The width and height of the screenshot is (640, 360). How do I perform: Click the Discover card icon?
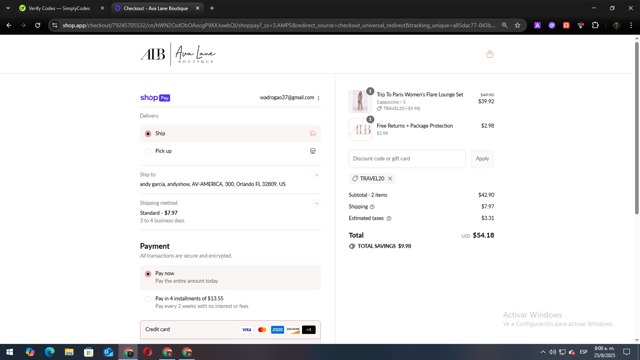pyautogui.click(x=293, y=330)
